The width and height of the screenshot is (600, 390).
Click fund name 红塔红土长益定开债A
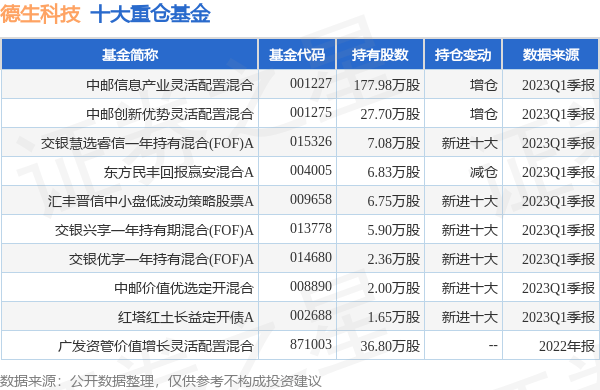click(186, 317)
